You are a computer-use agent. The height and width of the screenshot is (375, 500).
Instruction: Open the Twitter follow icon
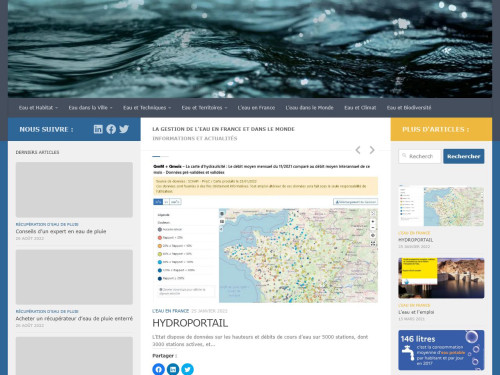124,129
